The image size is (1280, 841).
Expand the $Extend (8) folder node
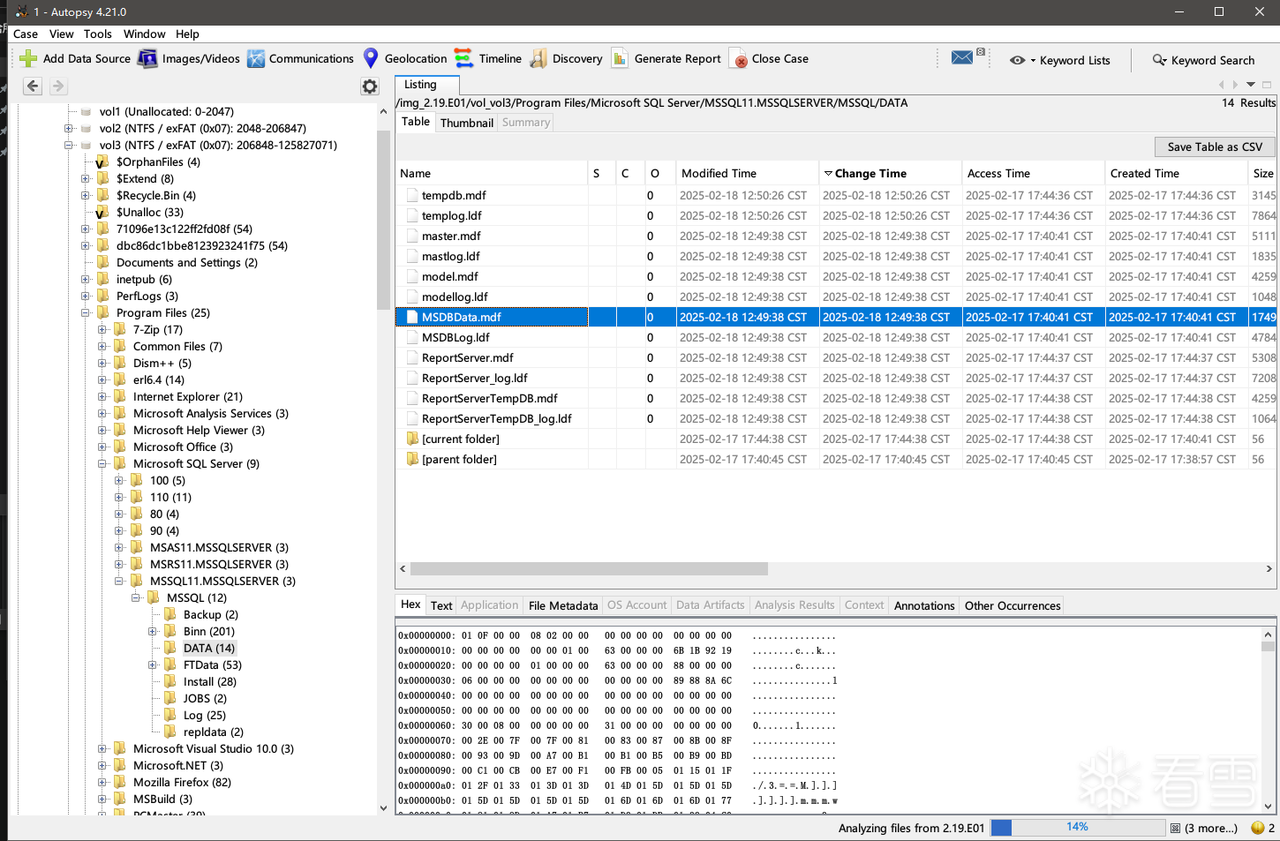click(x=86, y=179)
